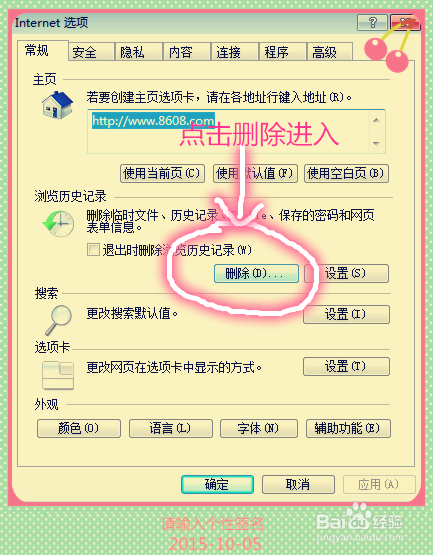Enable 退出时删除浏览历史记录 checkbox
Viewport: 433px width, 555px height.
point(93,250)
